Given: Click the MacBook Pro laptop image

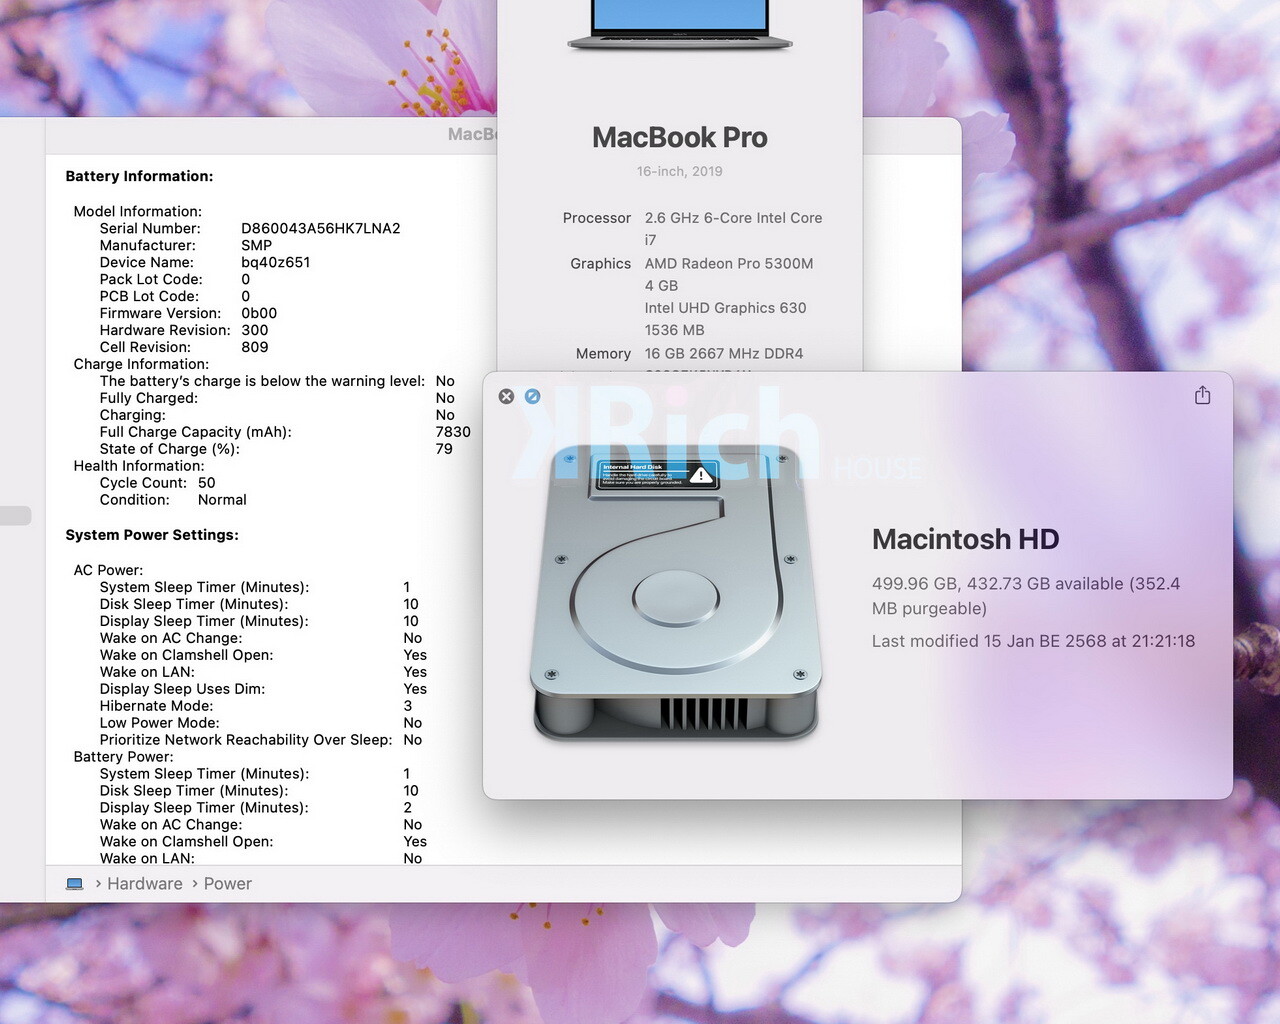Looking at the screenshot, I should pos(680,25).
